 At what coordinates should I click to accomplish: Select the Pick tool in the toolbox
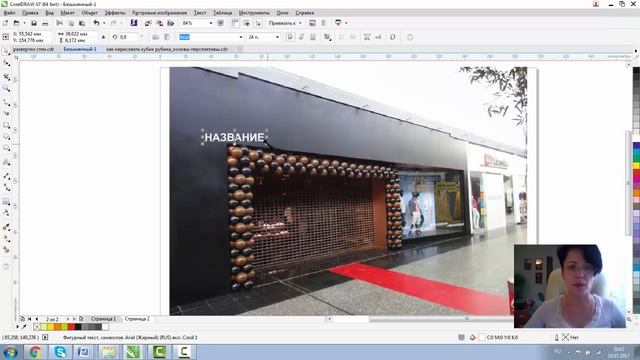6,51
